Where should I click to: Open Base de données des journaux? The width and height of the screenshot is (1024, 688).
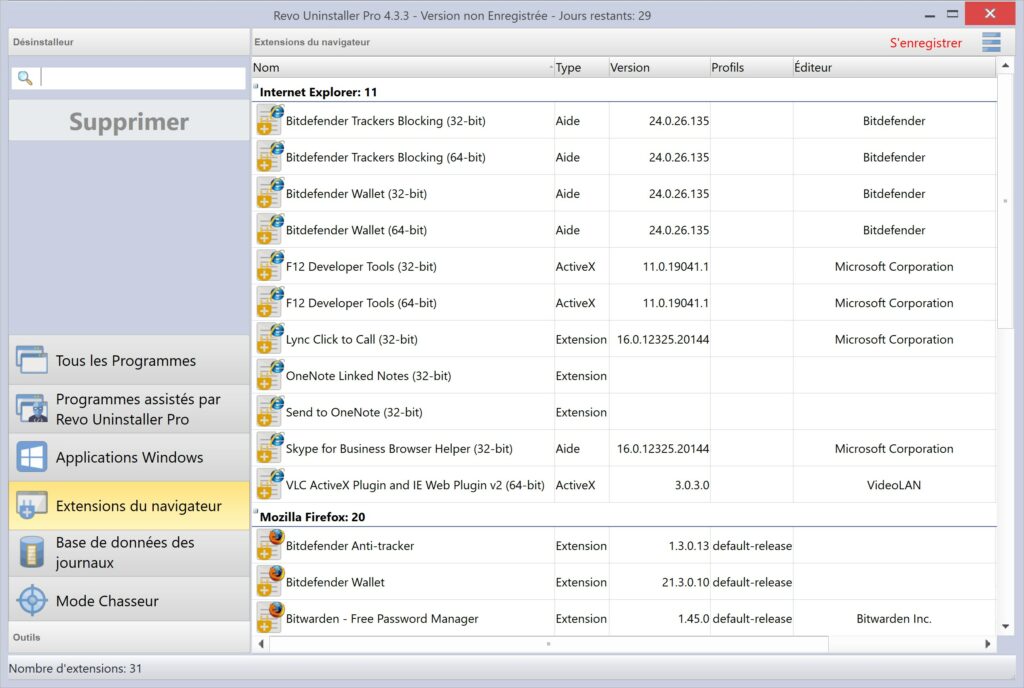click(129, 552)
